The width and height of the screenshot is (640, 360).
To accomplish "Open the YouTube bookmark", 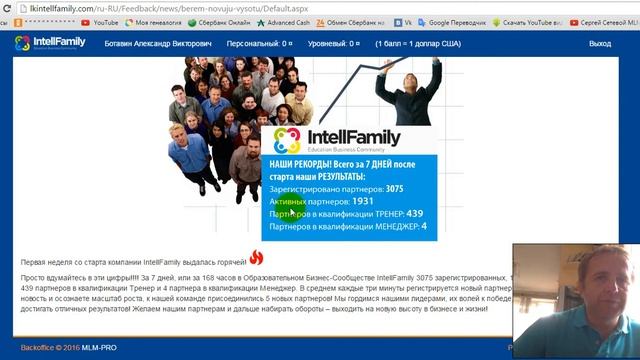I will pyautogui.click(x=100, y=23).
